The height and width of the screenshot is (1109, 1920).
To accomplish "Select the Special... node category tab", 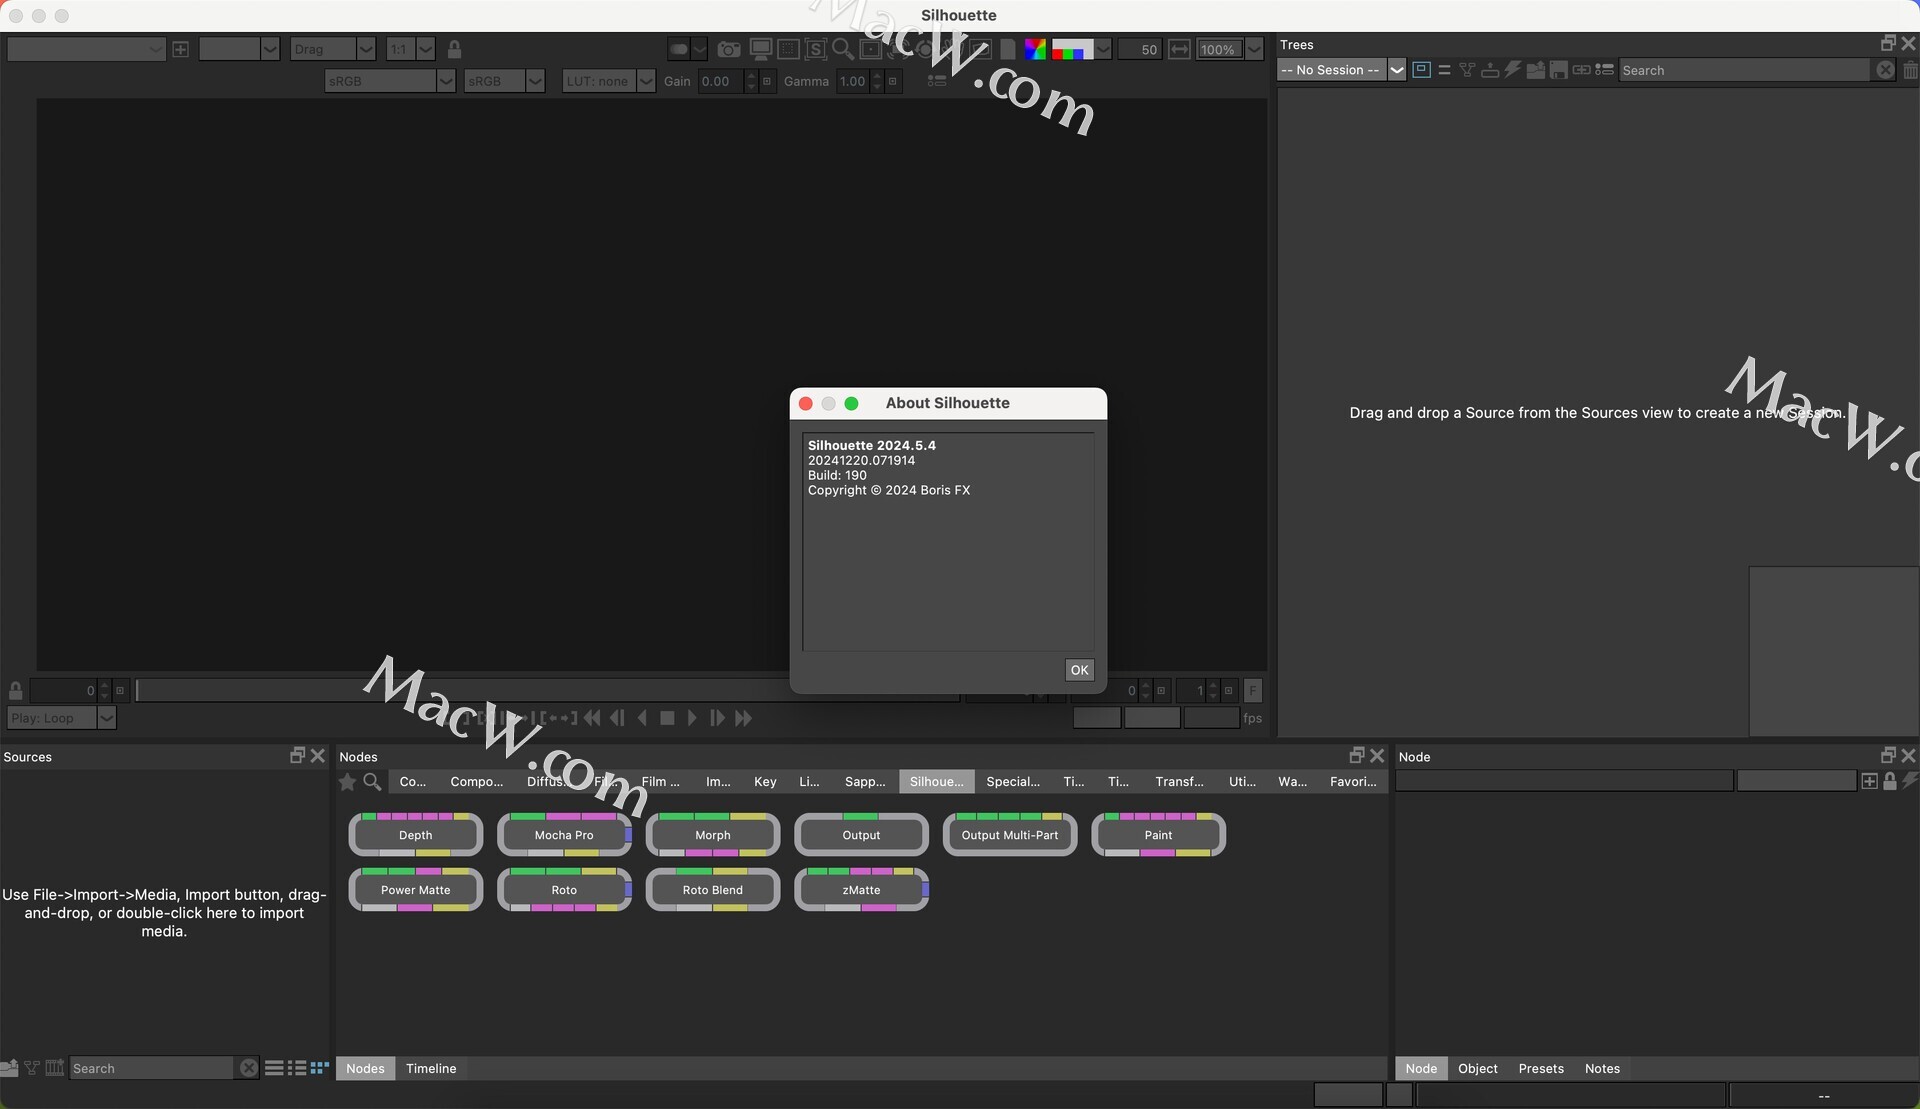I will click(x=1013, y=782).
